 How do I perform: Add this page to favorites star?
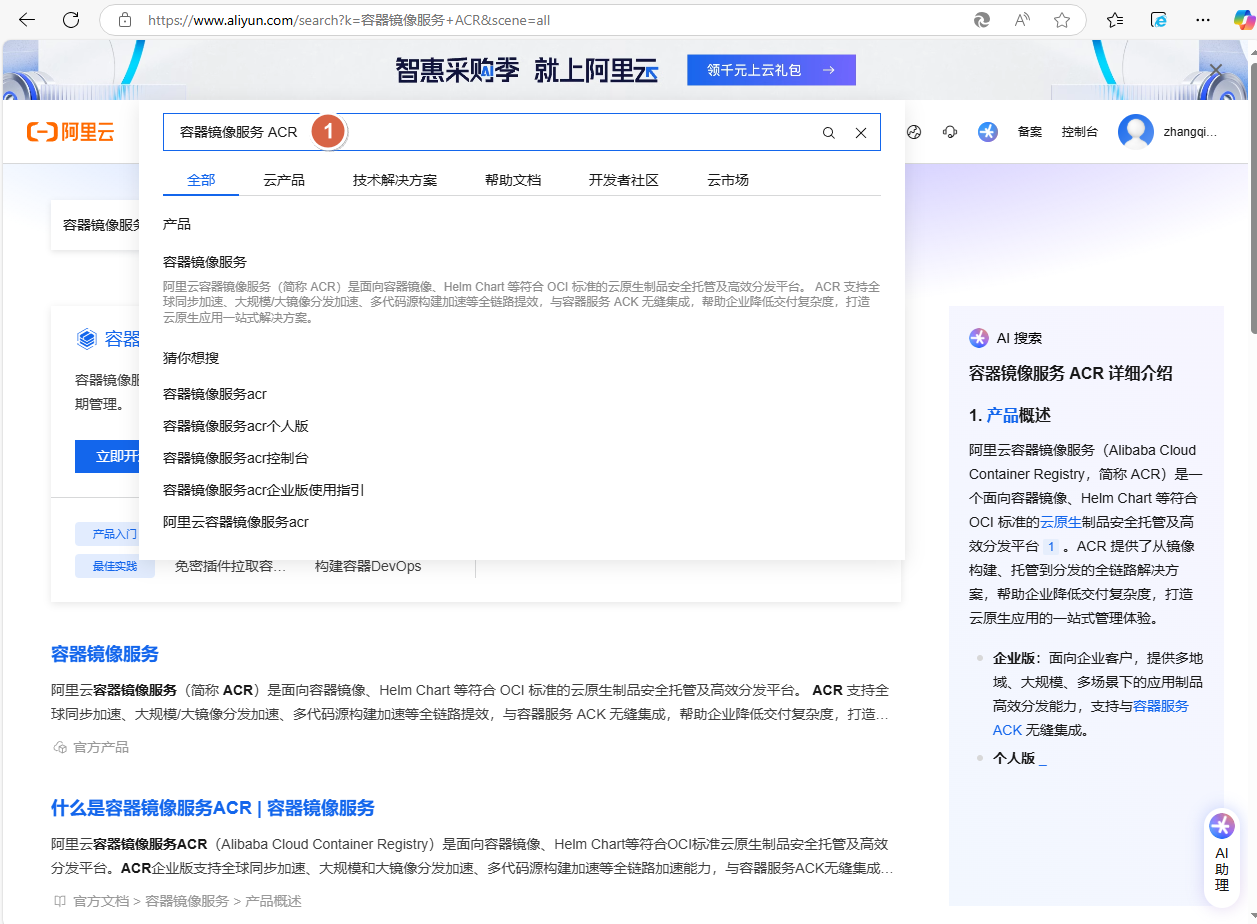point(1062,20)
